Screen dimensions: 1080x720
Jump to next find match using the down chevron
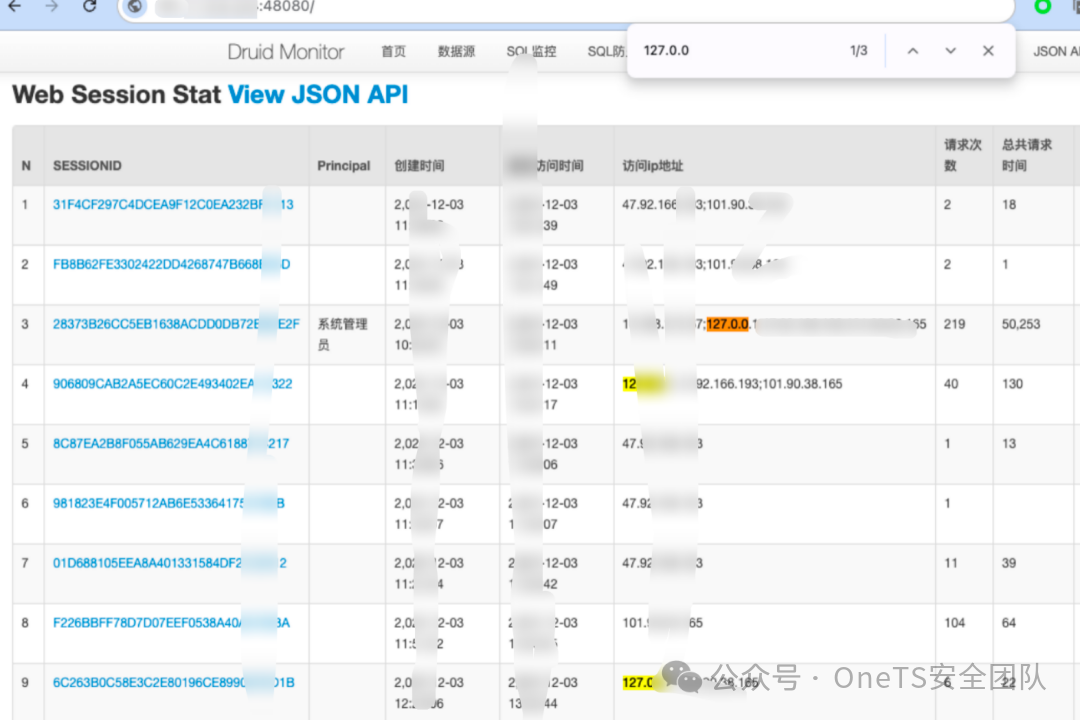point(951,51)
